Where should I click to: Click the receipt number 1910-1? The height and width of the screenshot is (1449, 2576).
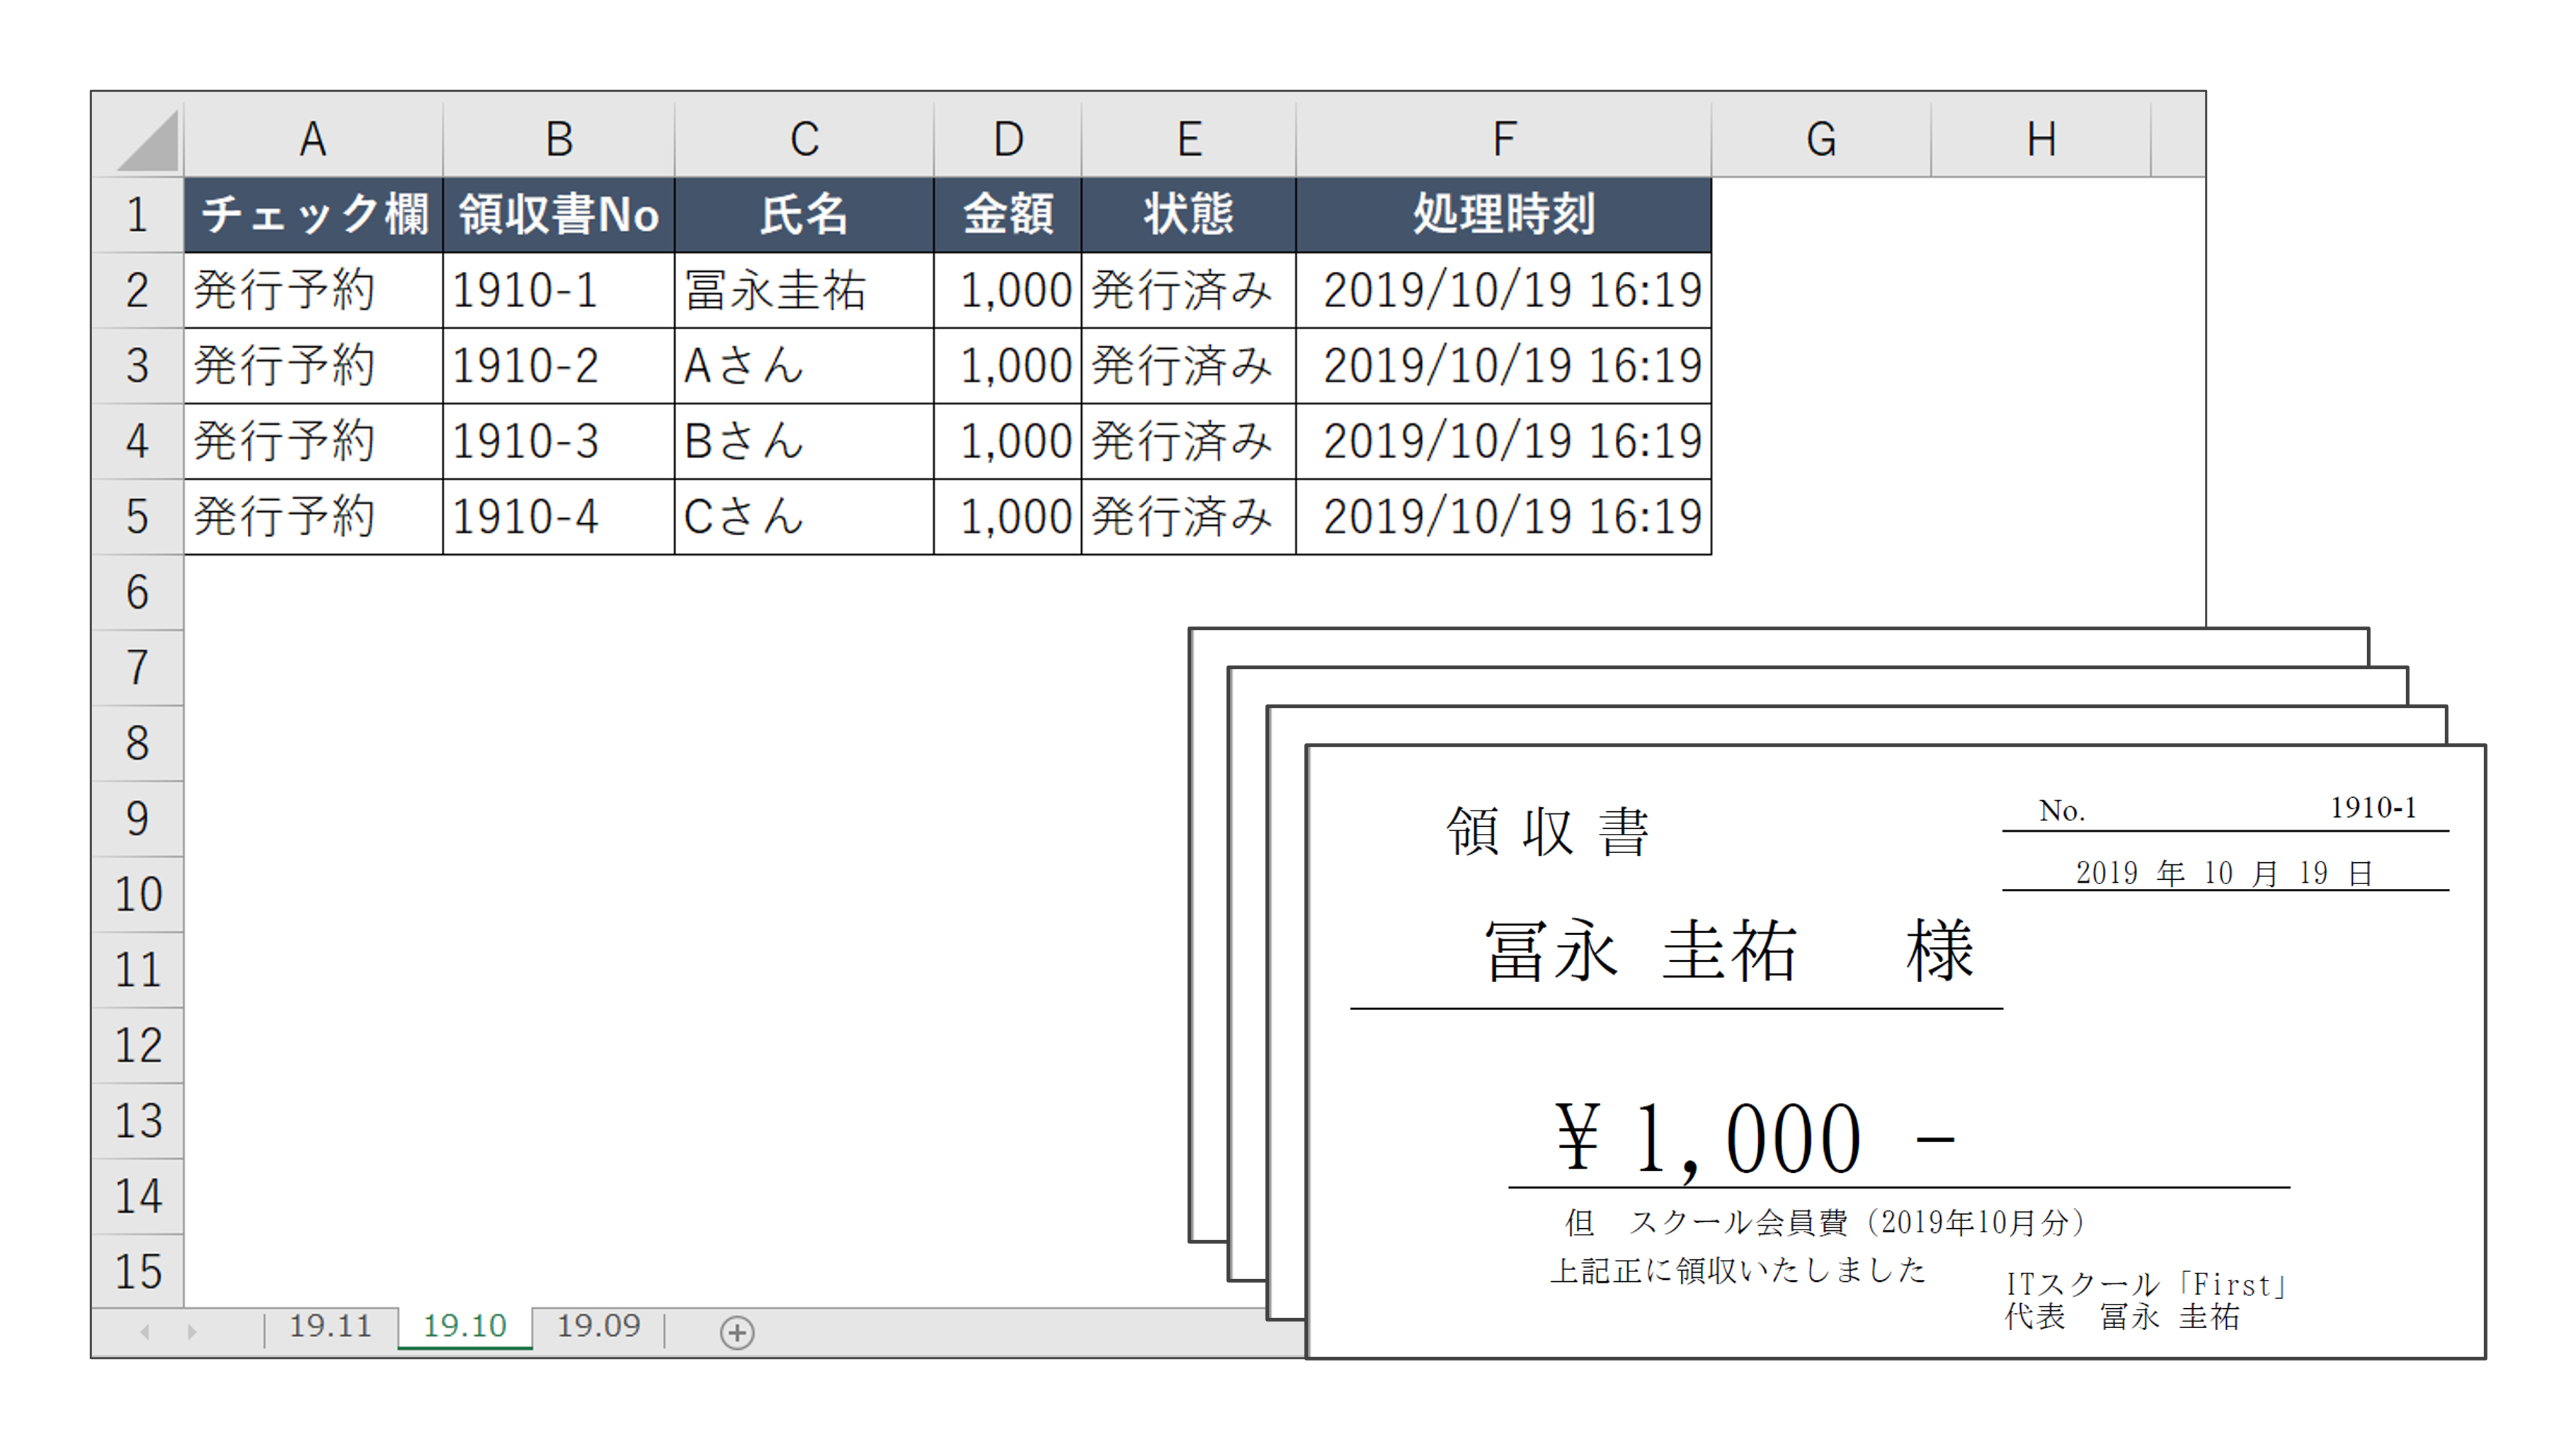tap(2373, 807)
